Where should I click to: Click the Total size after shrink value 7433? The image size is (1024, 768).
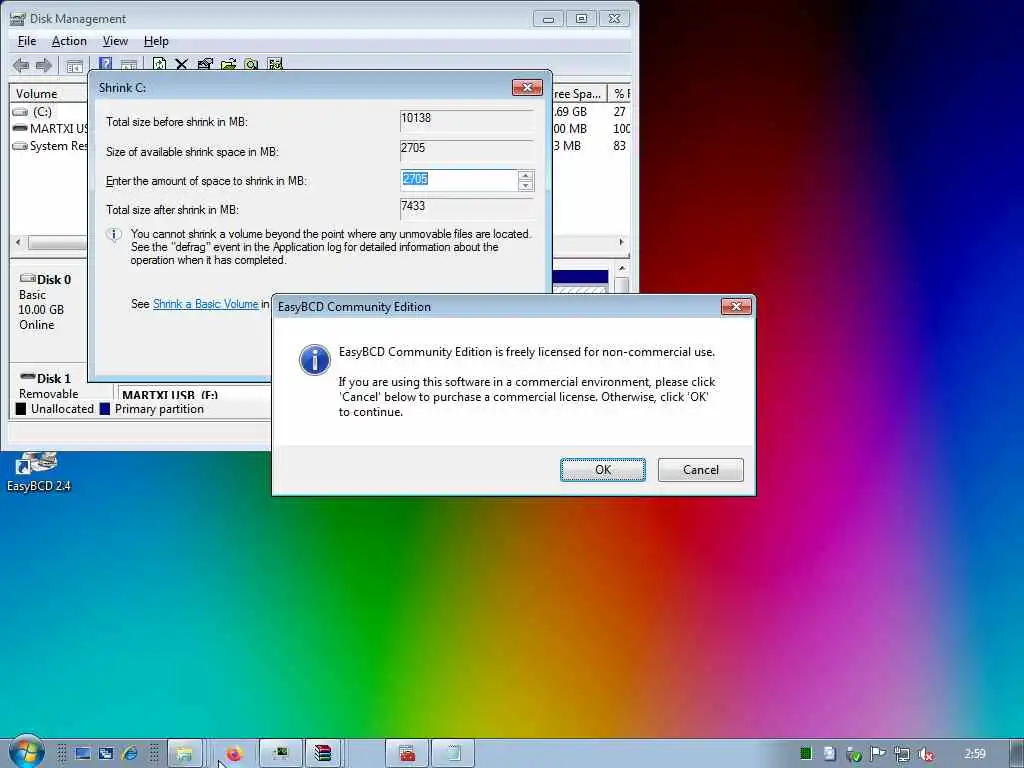click(x=466, y=207)
